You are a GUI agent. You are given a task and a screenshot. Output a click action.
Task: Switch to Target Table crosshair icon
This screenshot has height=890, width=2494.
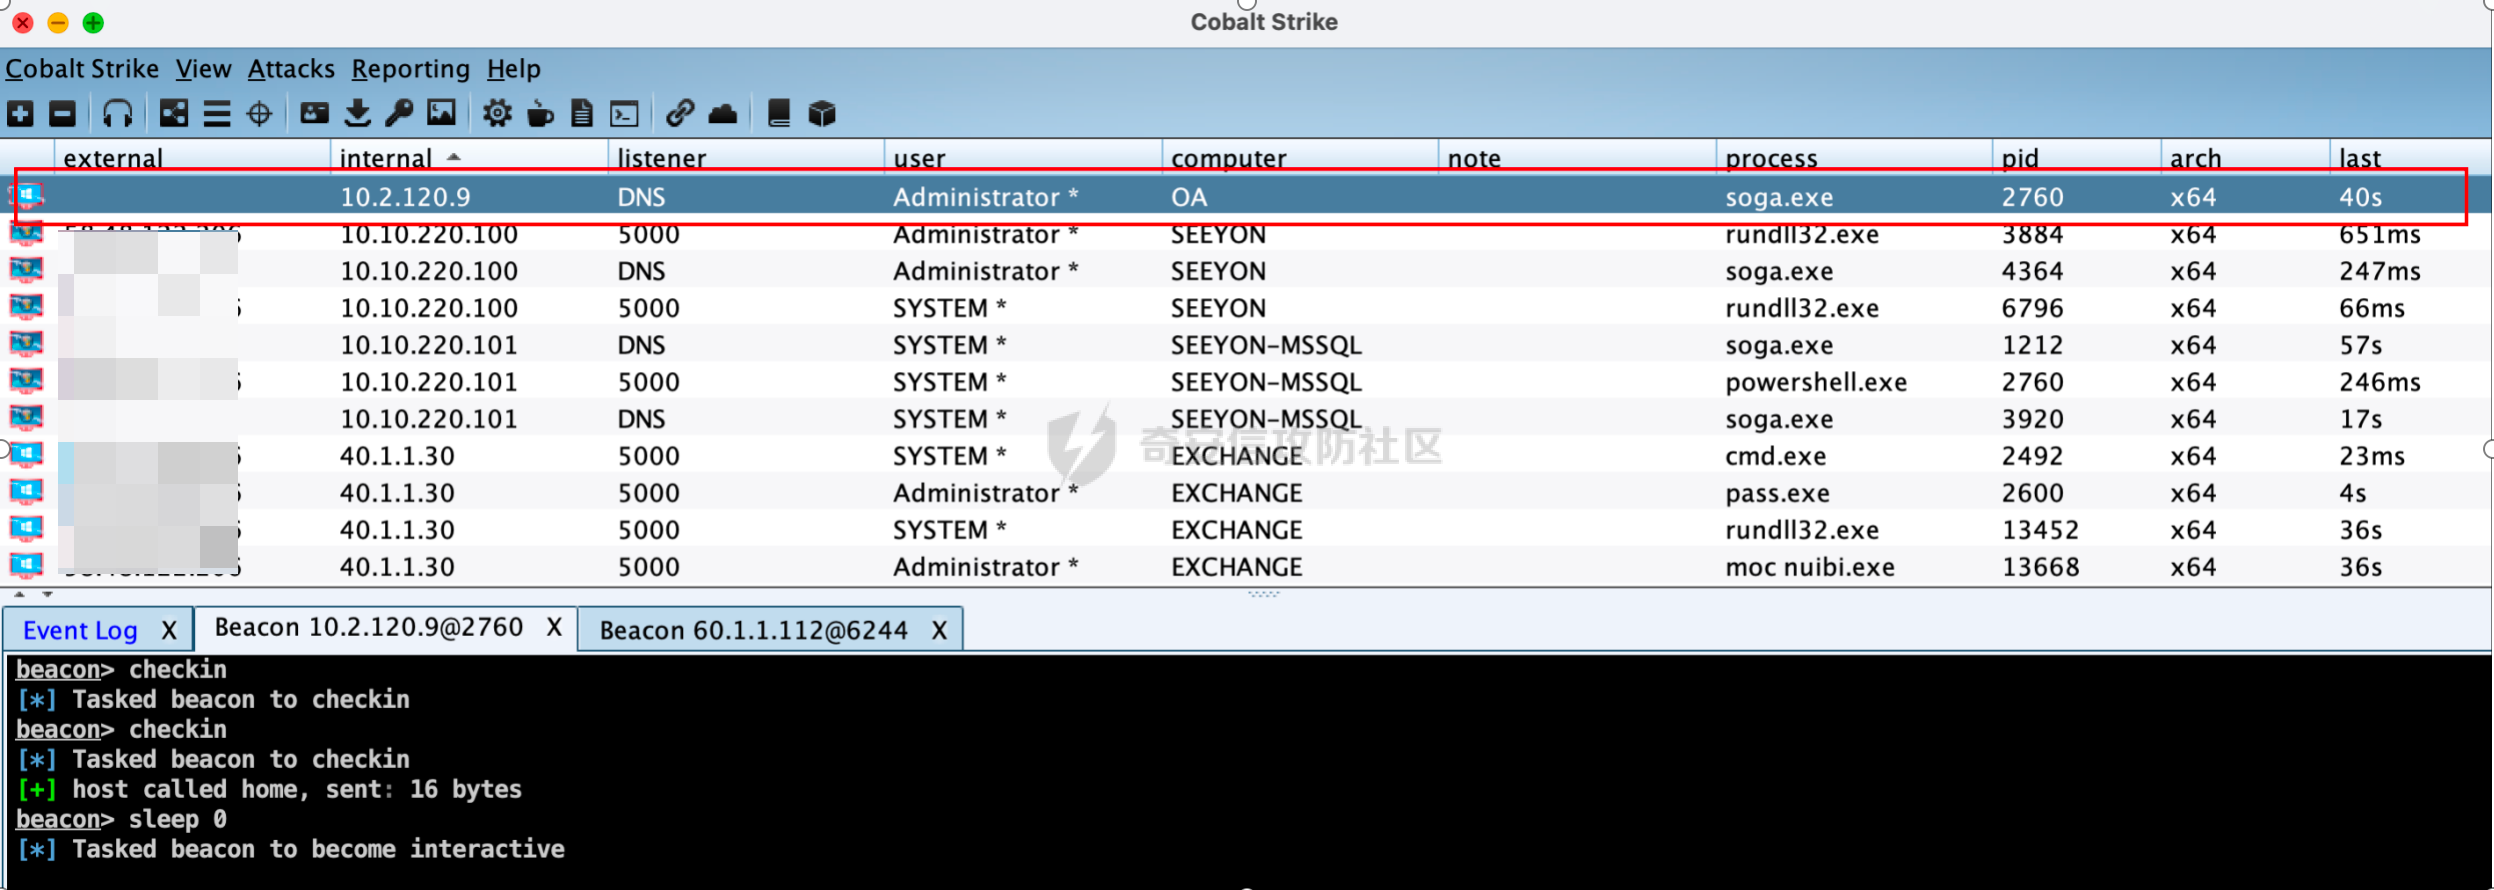tap(259, 114)
